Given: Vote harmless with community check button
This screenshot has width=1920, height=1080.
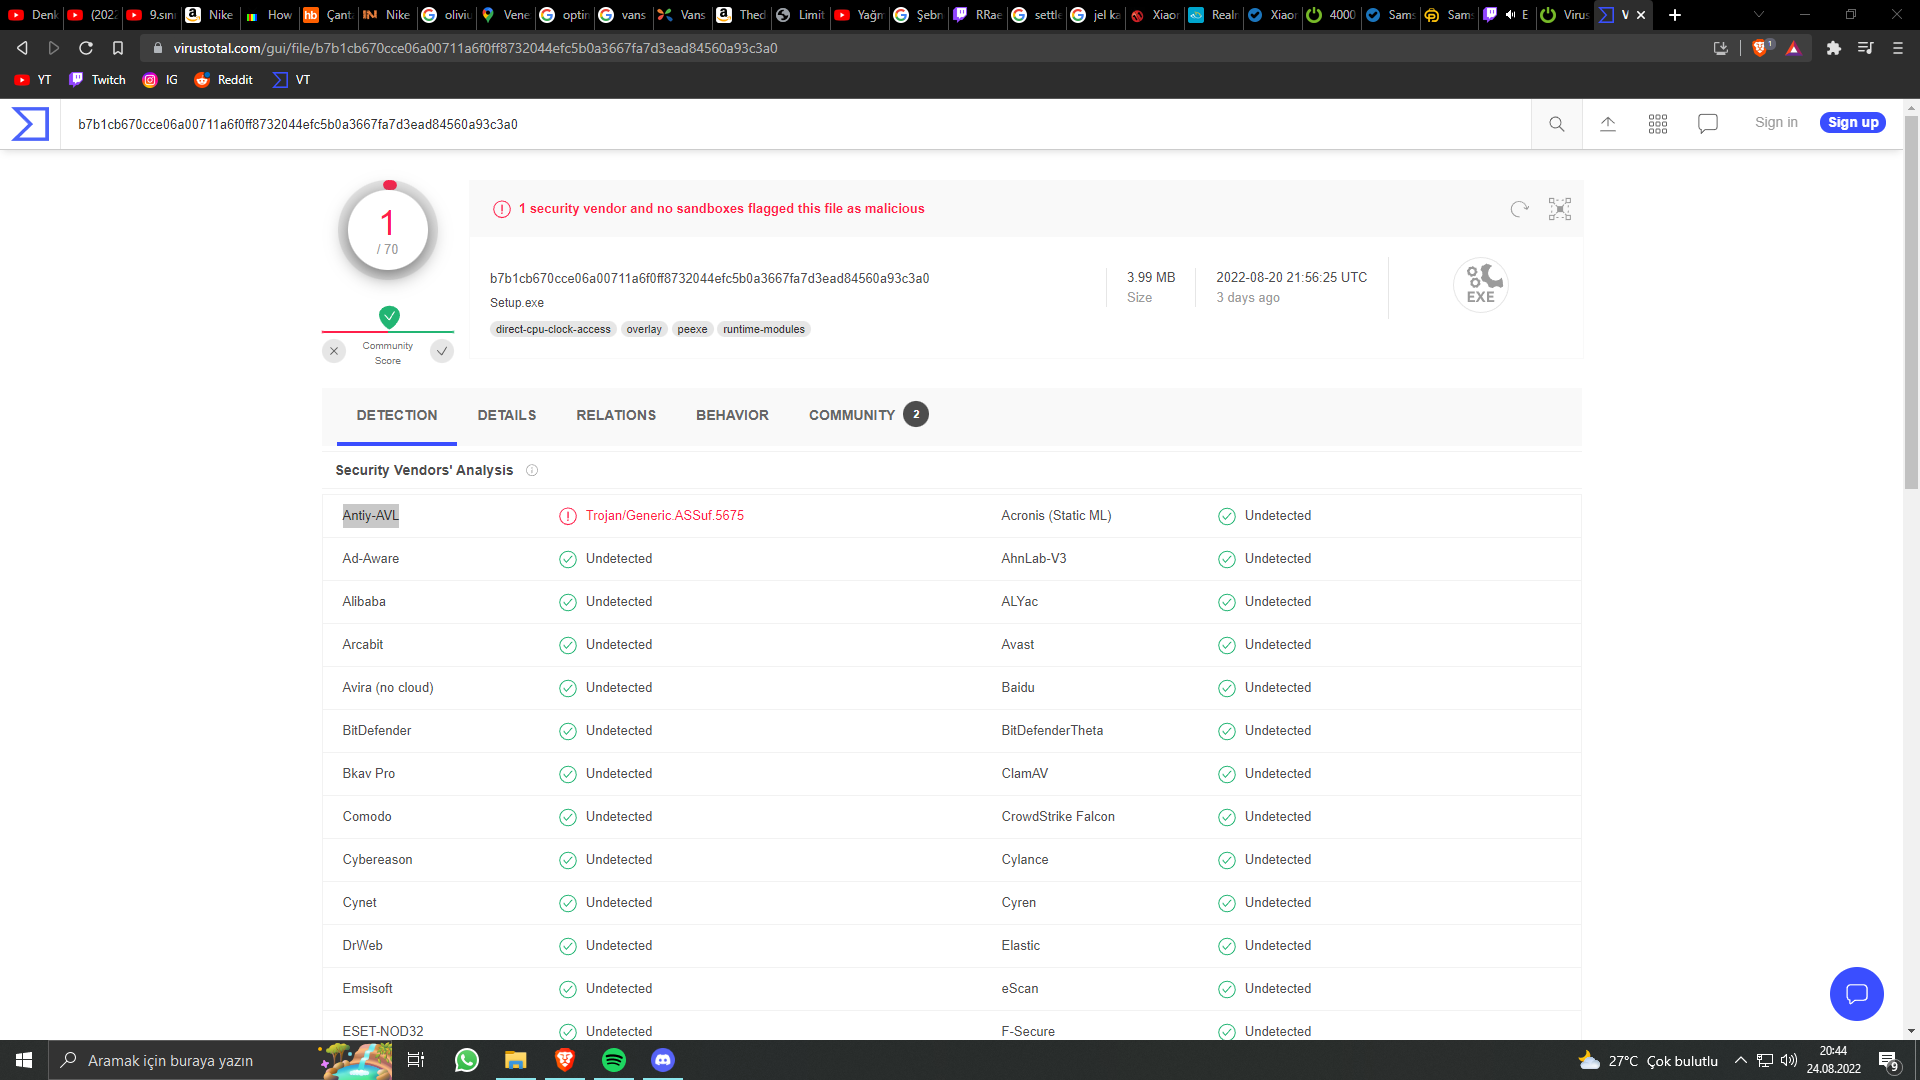Looking at the screenshot, I should 442,351.
